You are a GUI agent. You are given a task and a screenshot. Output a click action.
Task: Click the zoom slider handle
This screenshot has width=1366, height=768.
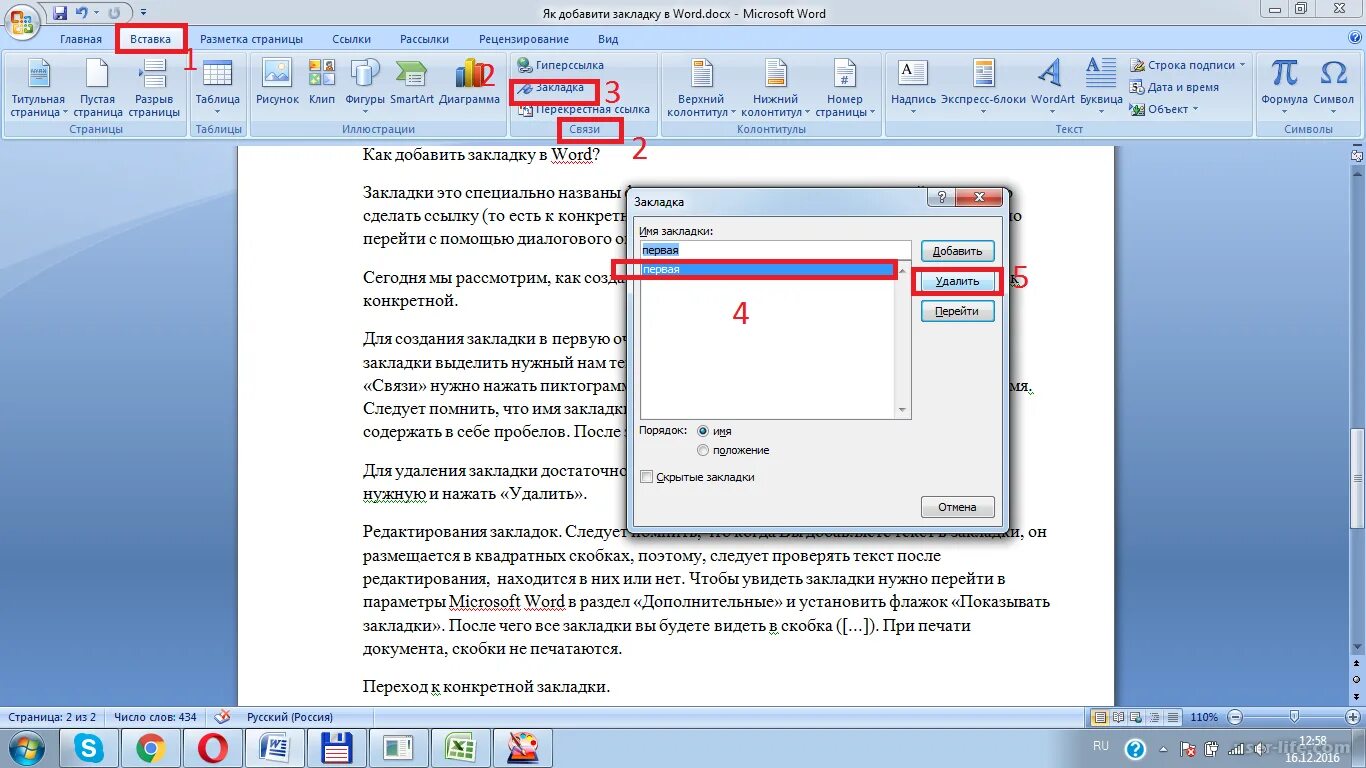[1295, 717]
